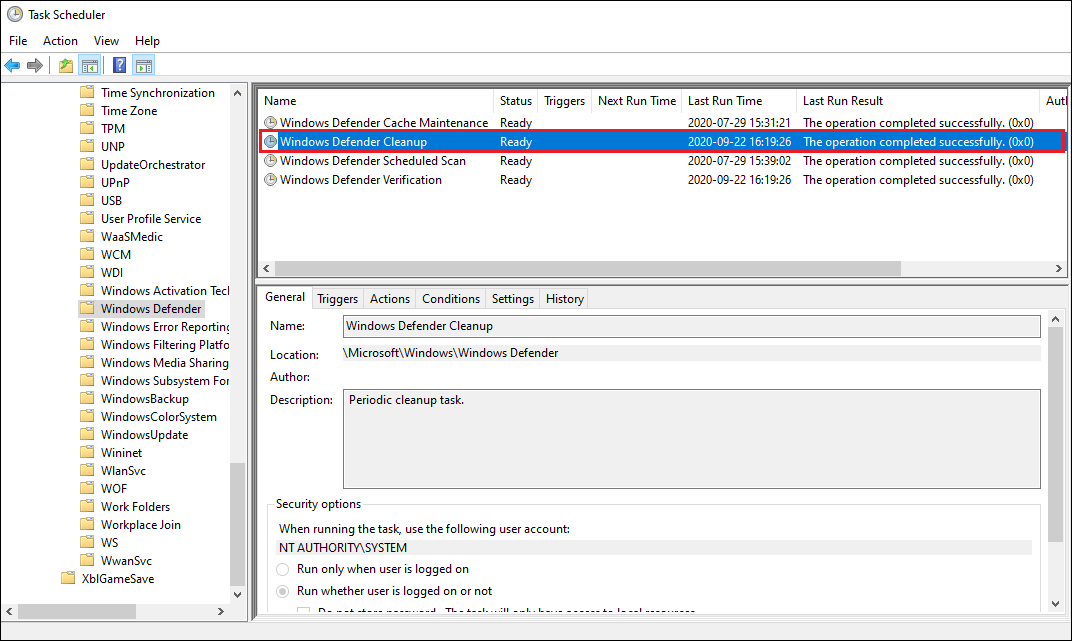Sort tasks by the Status column header
The height and width of the screenshot is (641, 1072).
click(515, 101)
